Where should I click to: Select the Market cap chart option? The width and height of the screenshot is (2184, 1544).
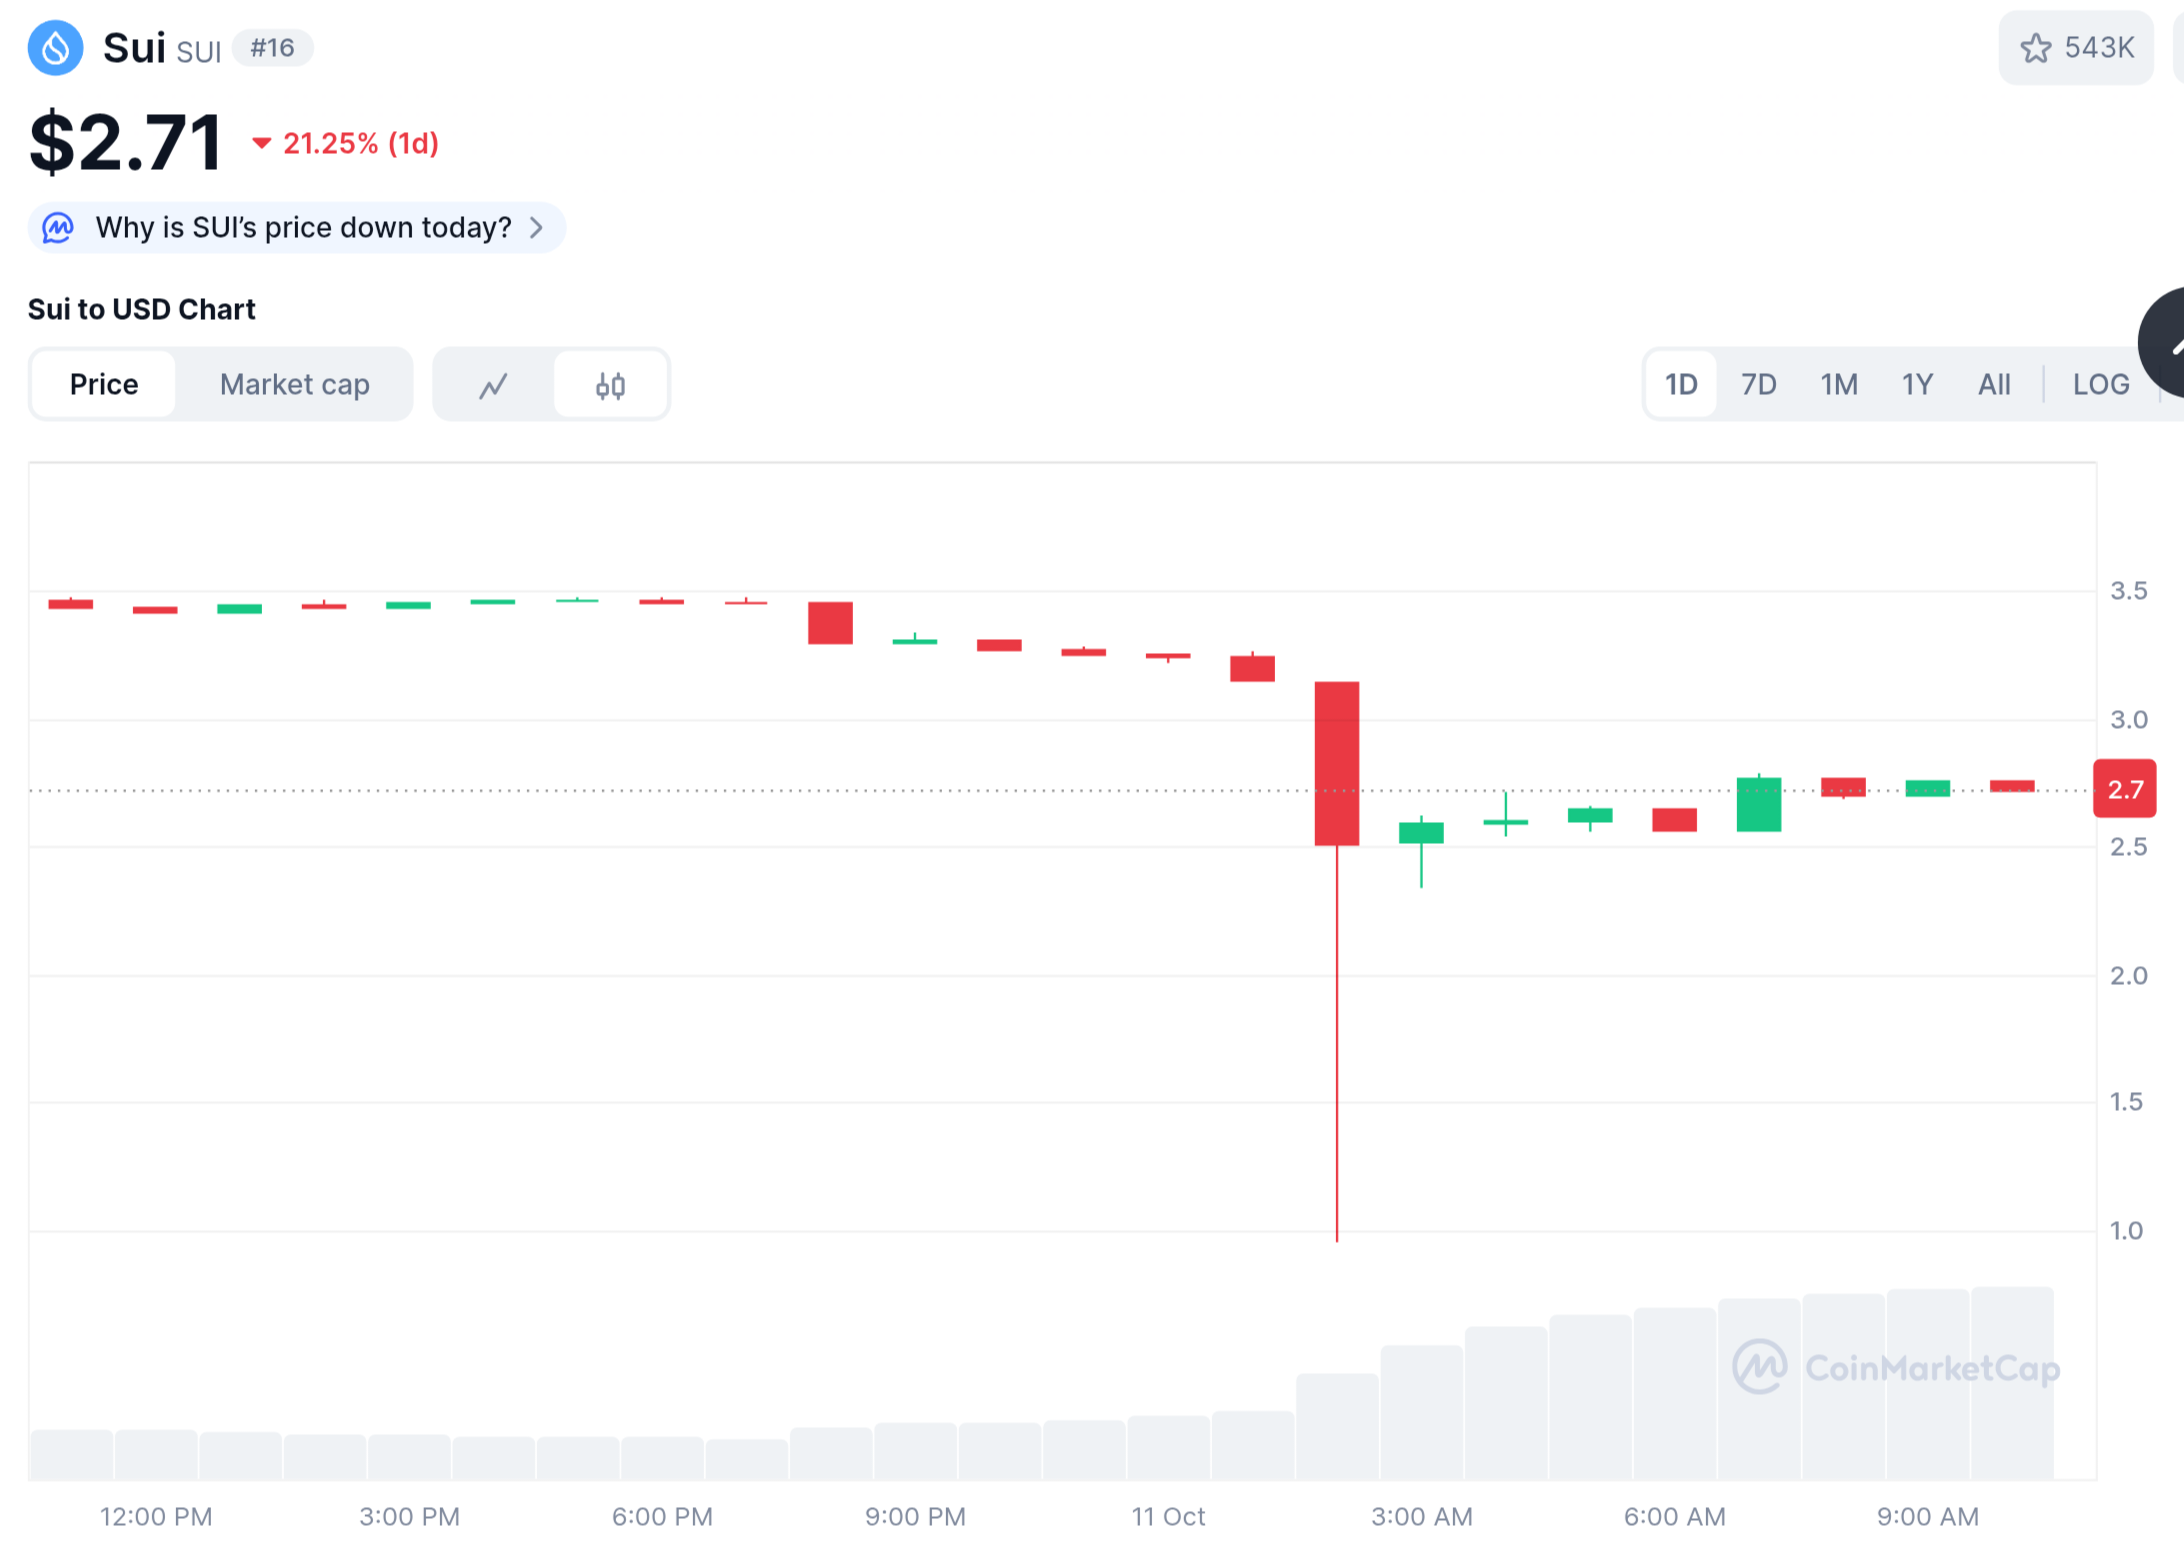coord(294,385)
